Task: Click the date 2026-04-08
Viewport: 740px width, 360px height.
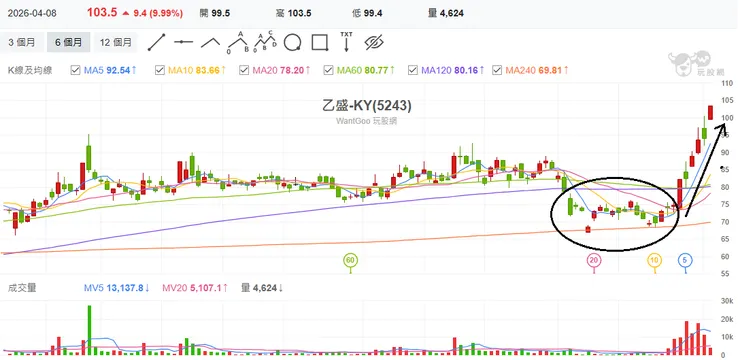Action: coord(32,13)
